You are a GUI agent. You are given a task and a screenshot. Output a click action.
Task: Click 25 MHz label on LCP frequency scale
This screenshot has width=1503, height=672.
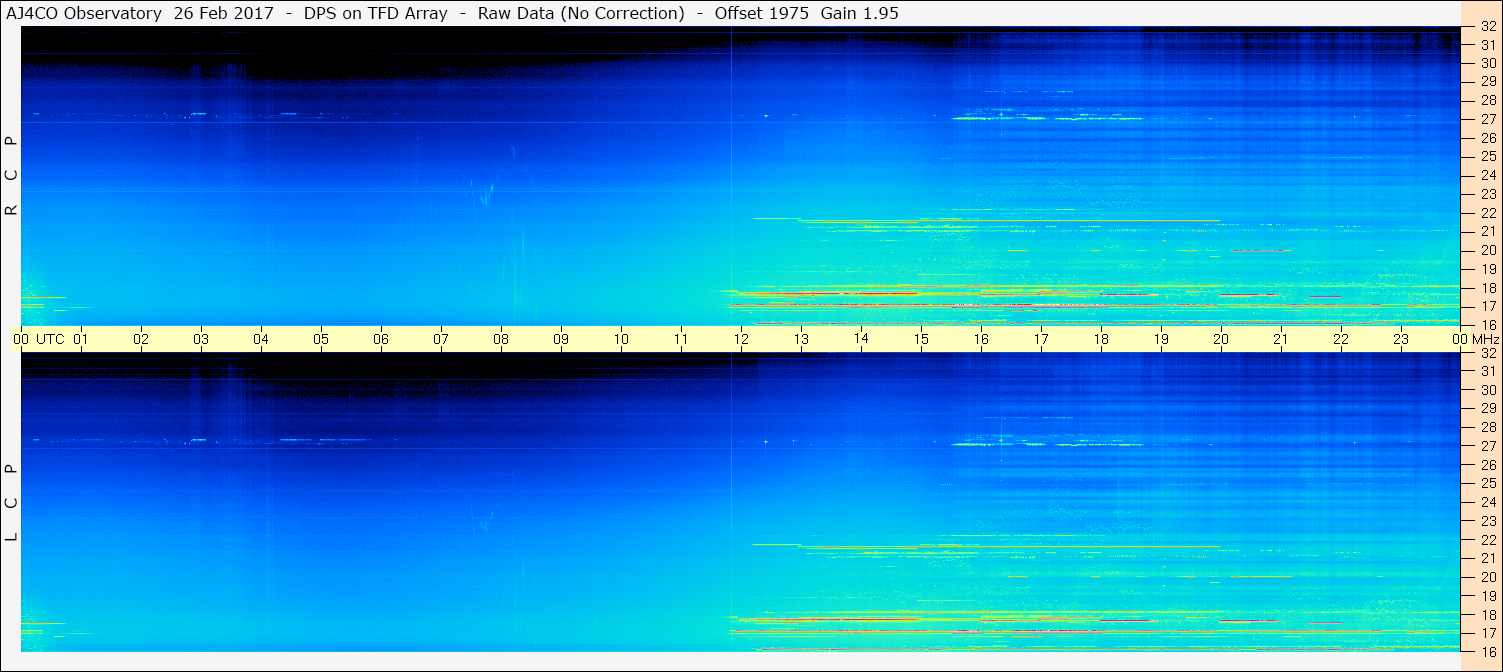click(x=1487, y=483)
